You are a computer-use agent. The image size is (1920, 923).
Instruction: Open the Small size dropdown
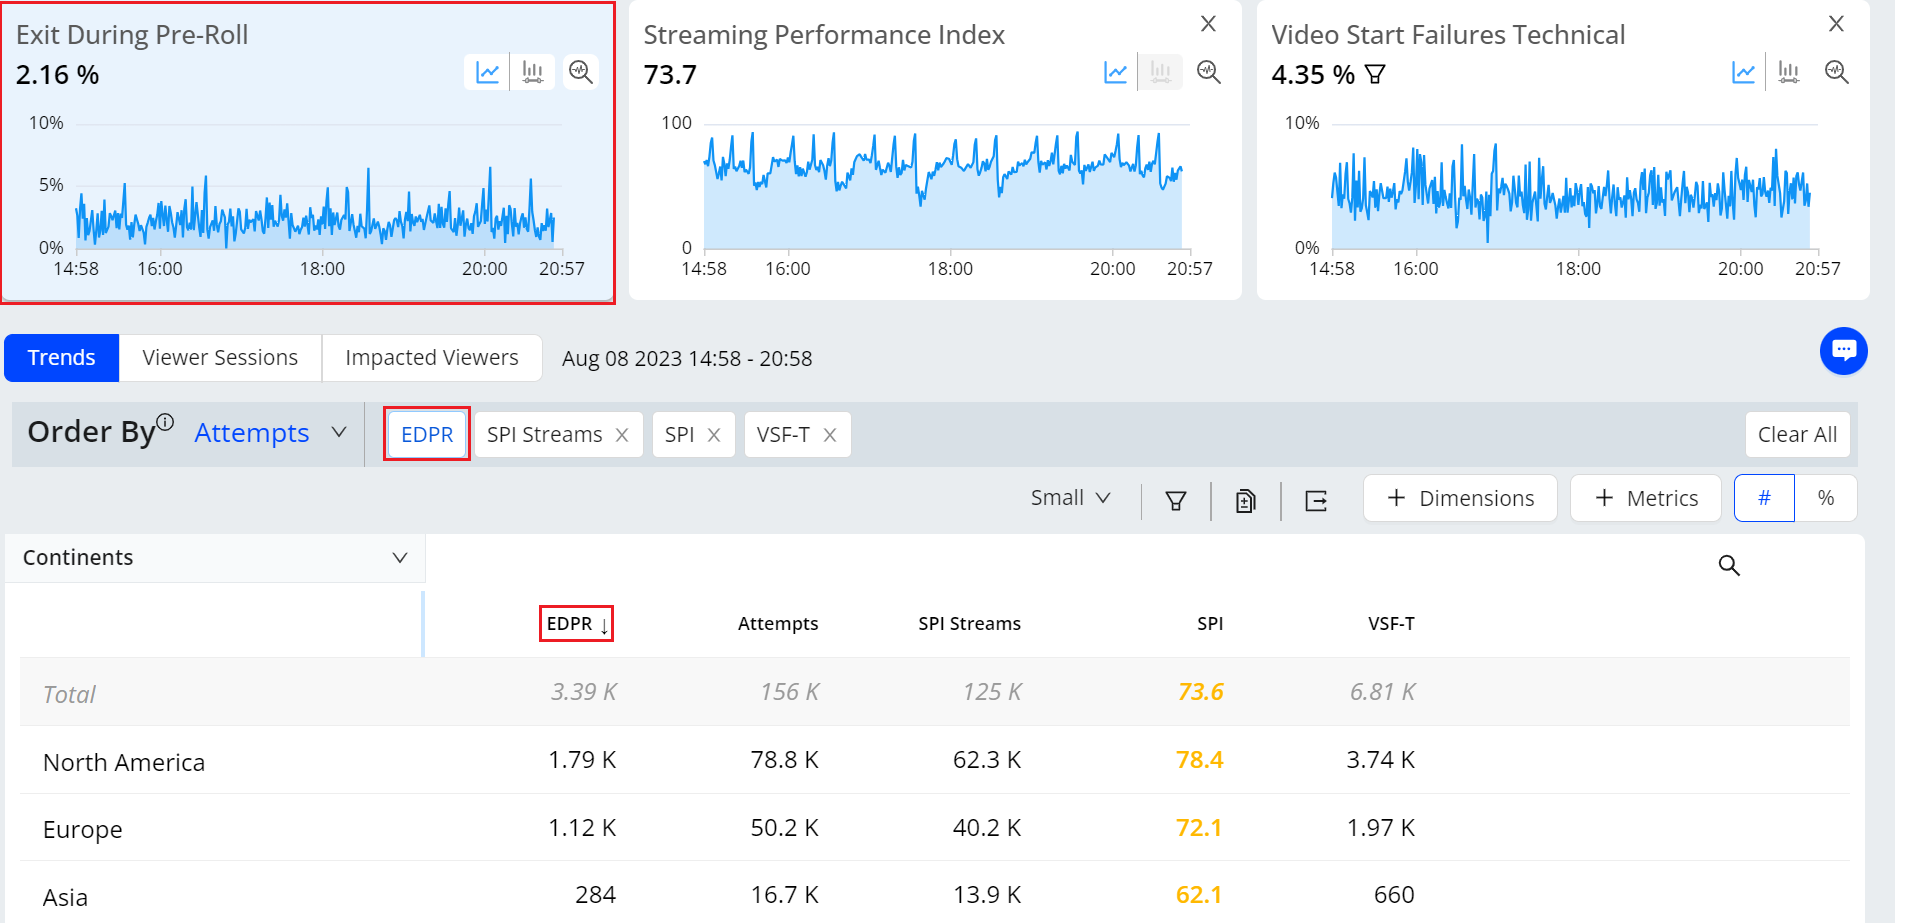coord(1070,498)
